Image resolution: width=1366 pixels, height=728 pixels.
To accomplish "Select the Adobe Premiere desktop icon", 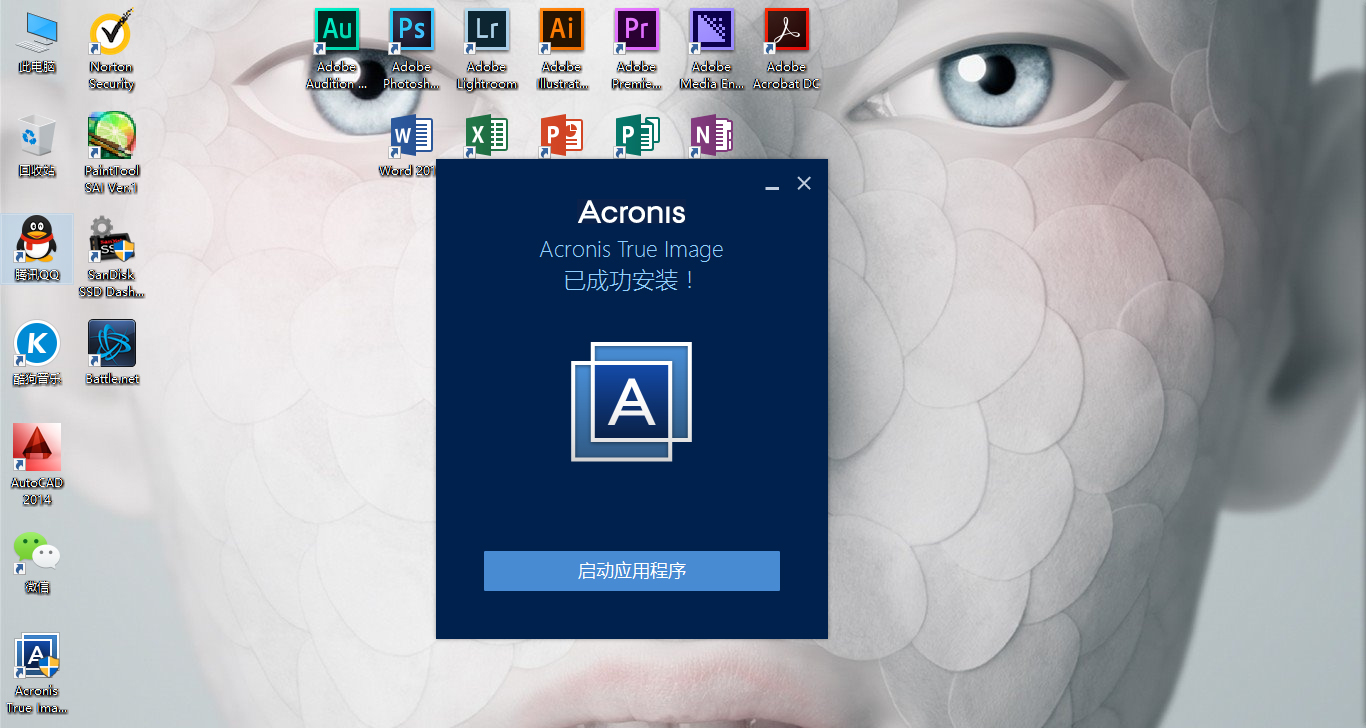I will (637, 49).
